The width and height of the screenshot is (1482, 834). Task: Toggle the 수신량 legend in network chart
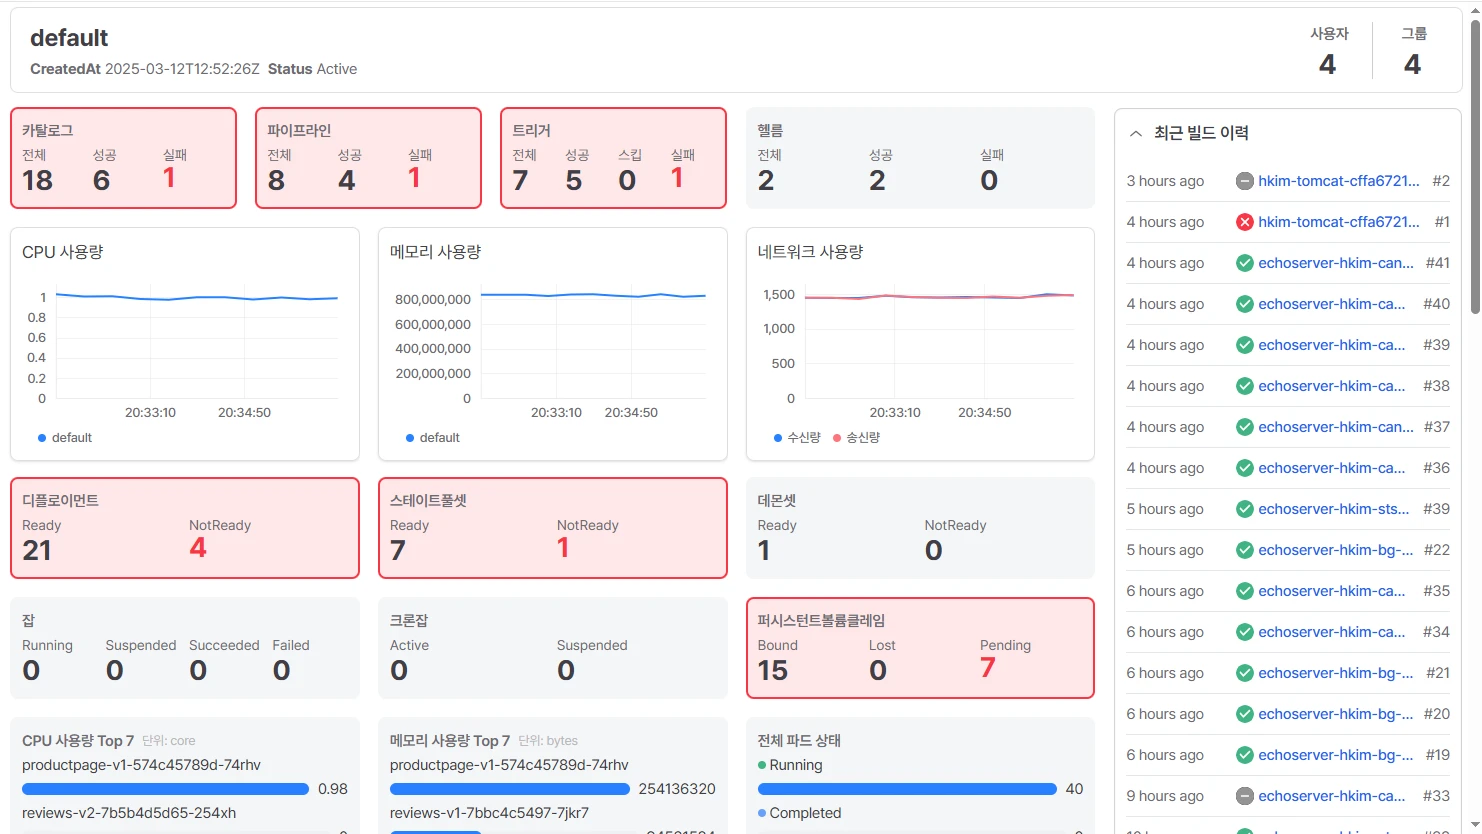point(797,438)
